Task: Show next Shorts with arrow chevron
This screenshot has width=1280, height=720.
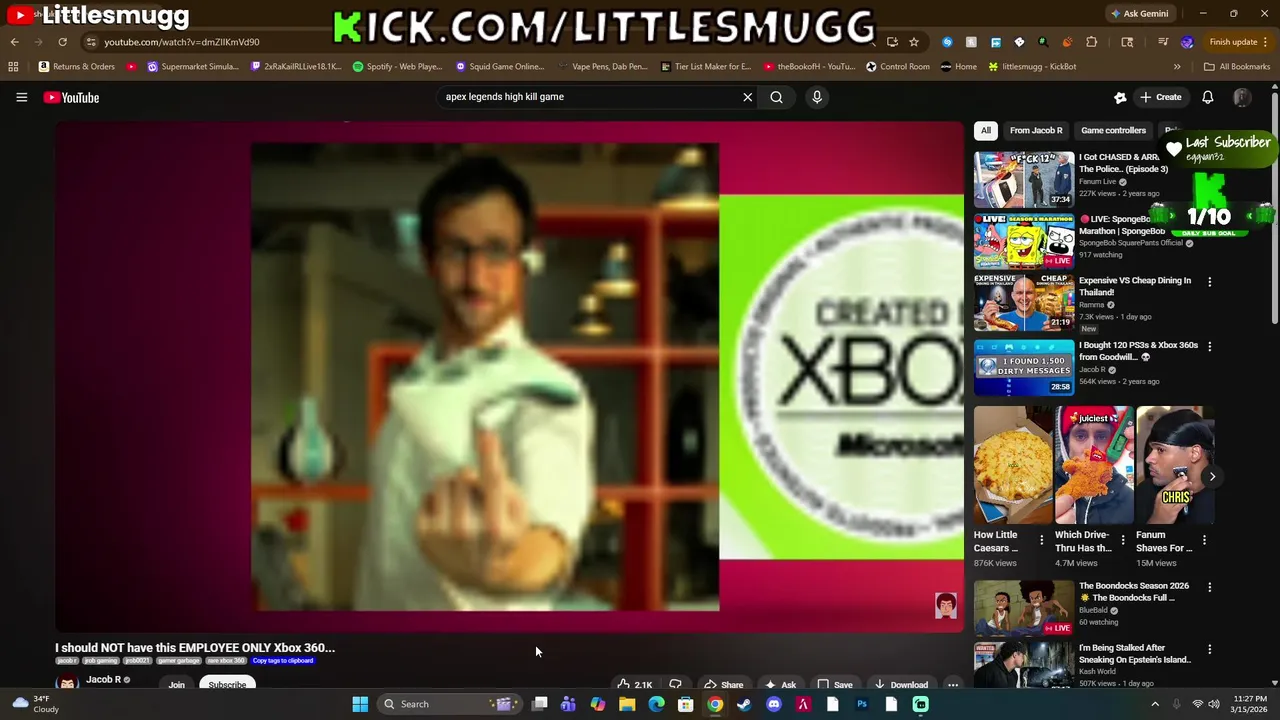Action: [1212, 476]
